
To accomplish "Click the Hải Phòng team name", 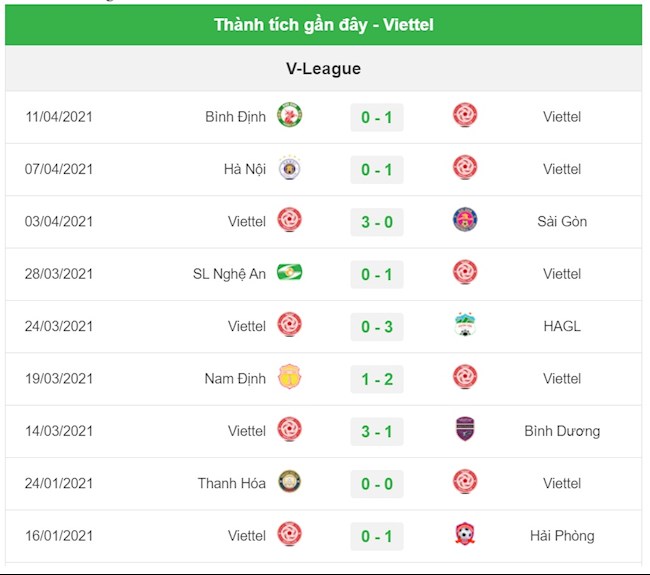I will [x=562, y=536].
